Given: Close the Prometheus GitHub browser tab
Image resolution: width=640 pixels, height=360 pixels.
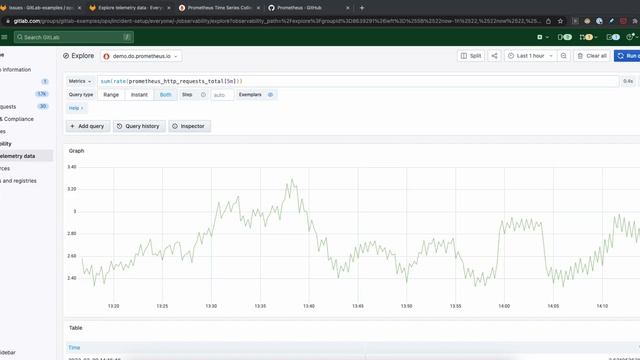Looking at the screenshot, I should tap(348, 8).
